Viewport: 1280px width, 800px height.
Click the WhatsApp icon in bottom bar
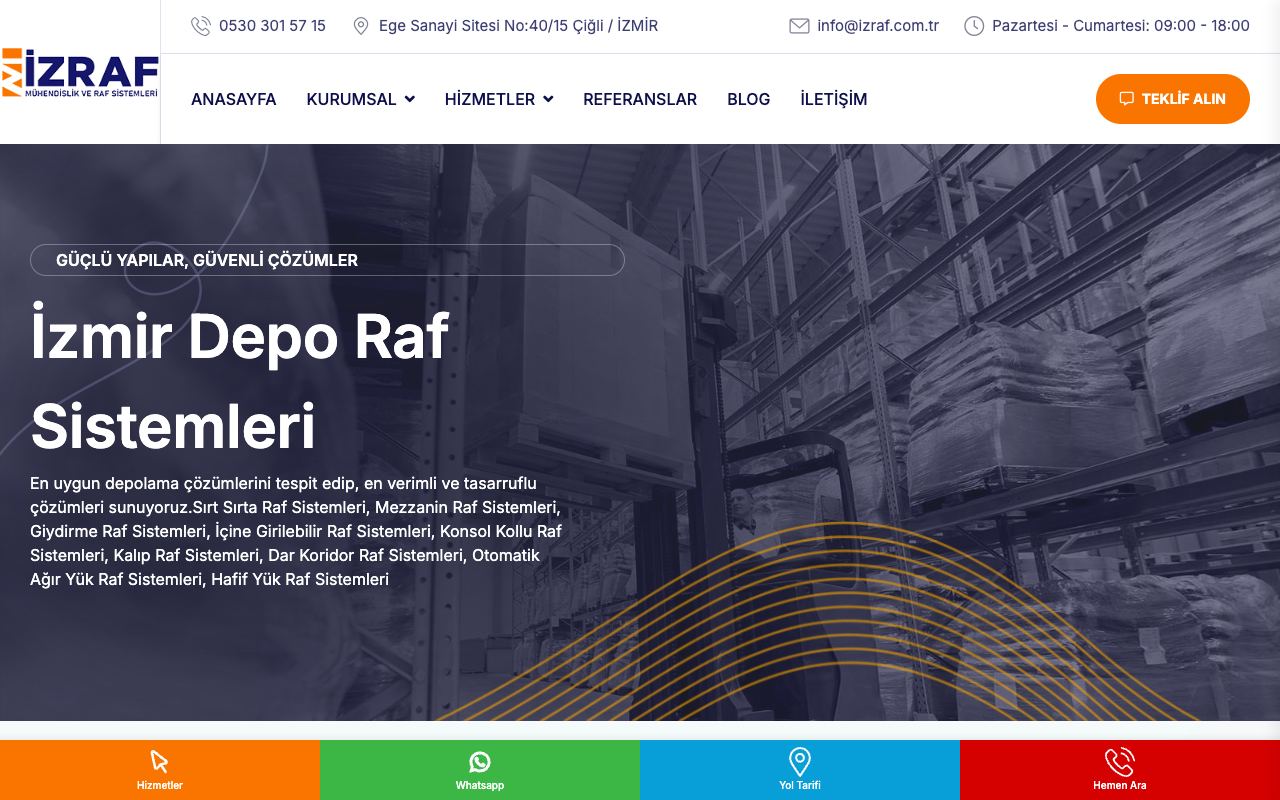480,762
